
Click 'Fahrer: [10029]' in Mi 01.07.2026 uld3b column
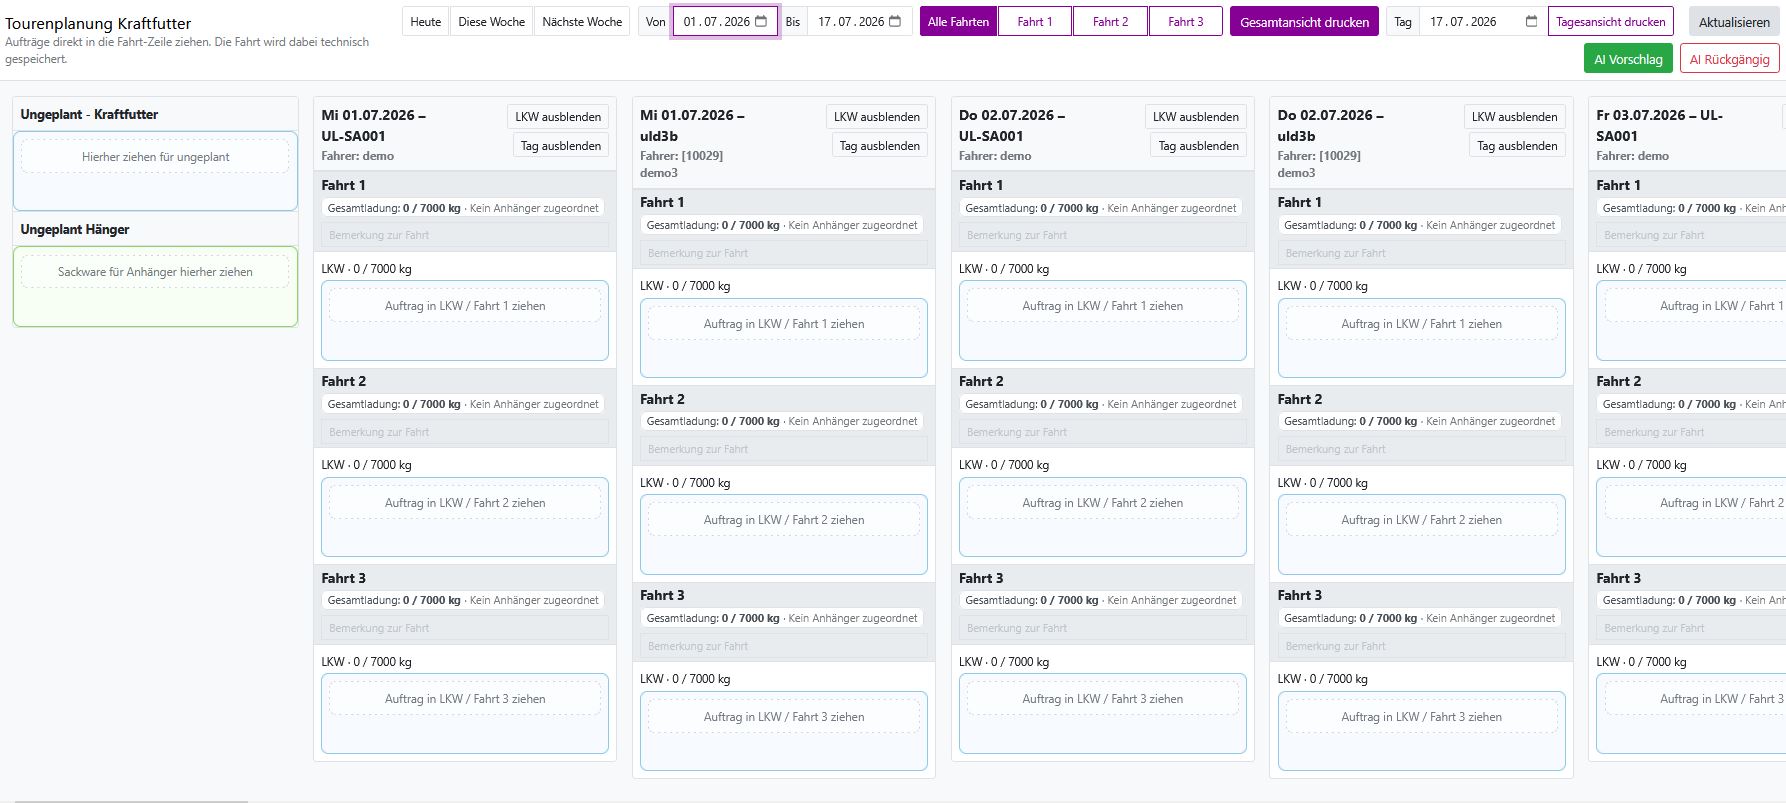[681, 156]
